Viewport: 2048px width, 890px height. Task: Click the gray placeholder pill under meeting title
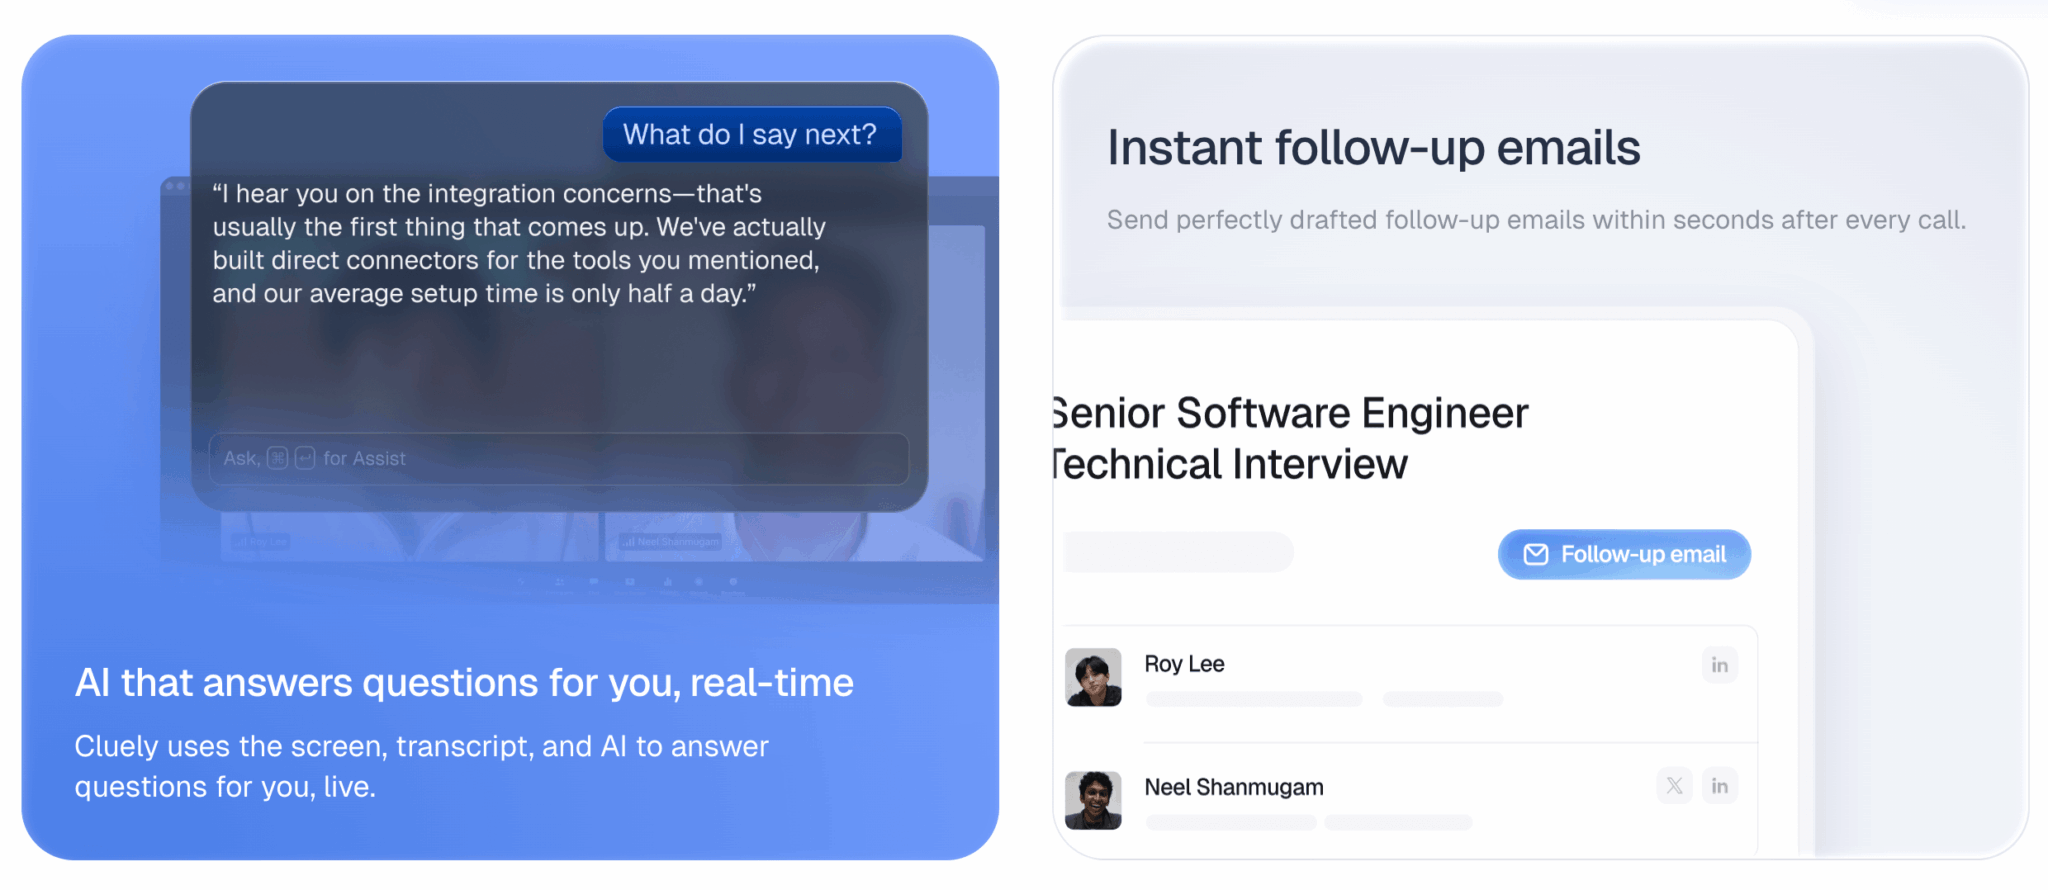click(1178, 552)
